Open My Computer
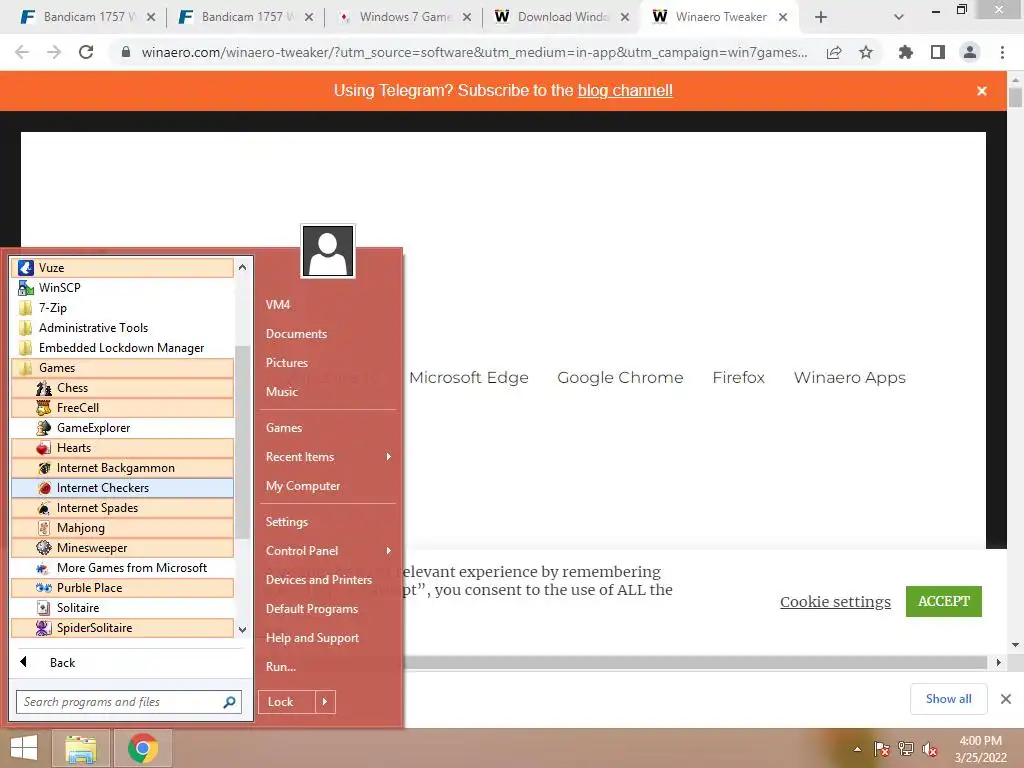This screenshot has width=1024, height=768. pyautogui.click(x=302, y=486)
